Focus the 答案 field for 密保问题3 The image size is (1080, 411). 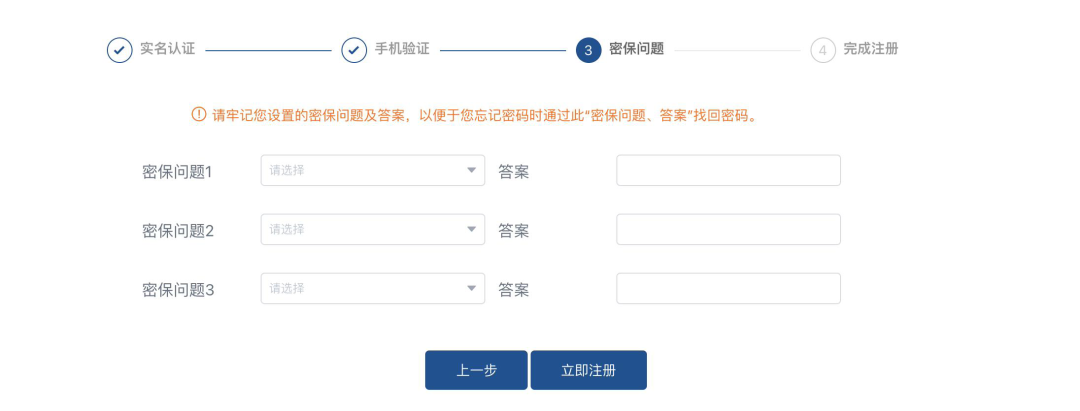pos(728,288)
